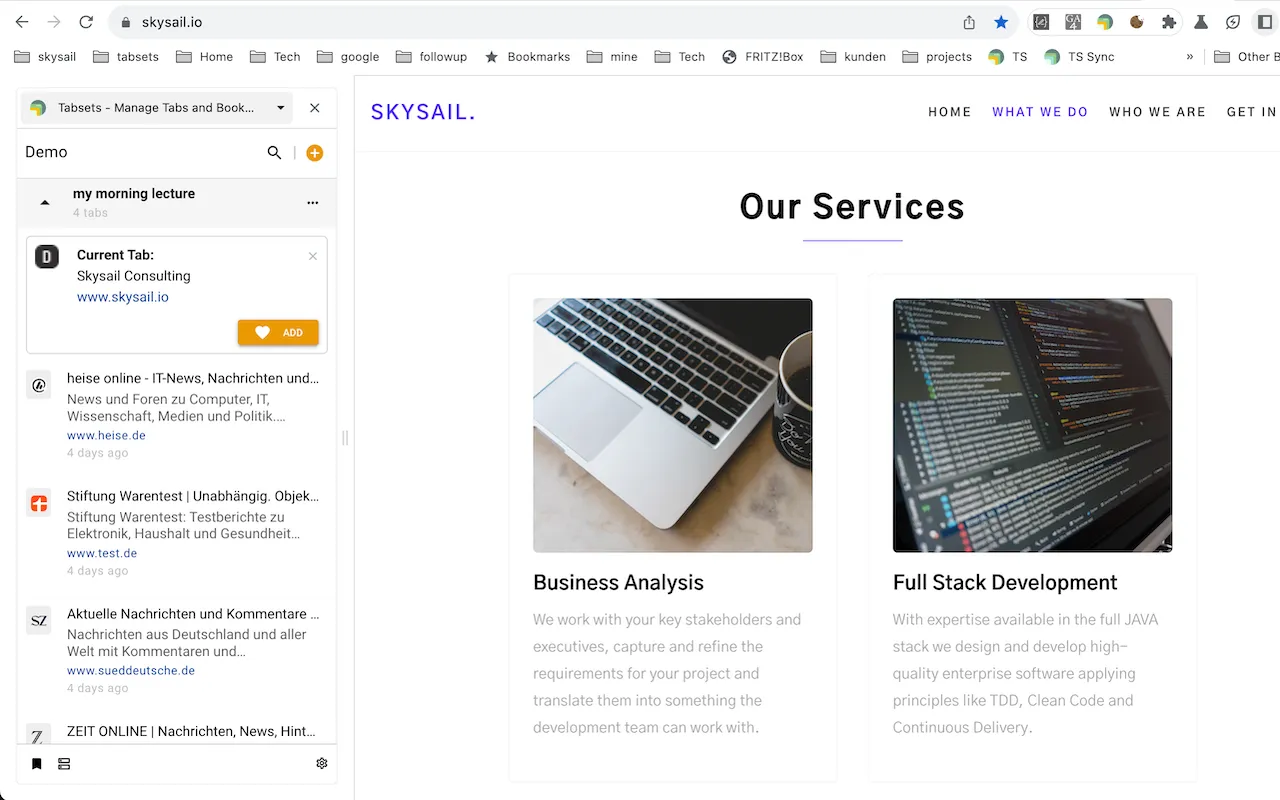
Task: Collapse the 'my morning lecture' tabset
Action: pos(45,202)
